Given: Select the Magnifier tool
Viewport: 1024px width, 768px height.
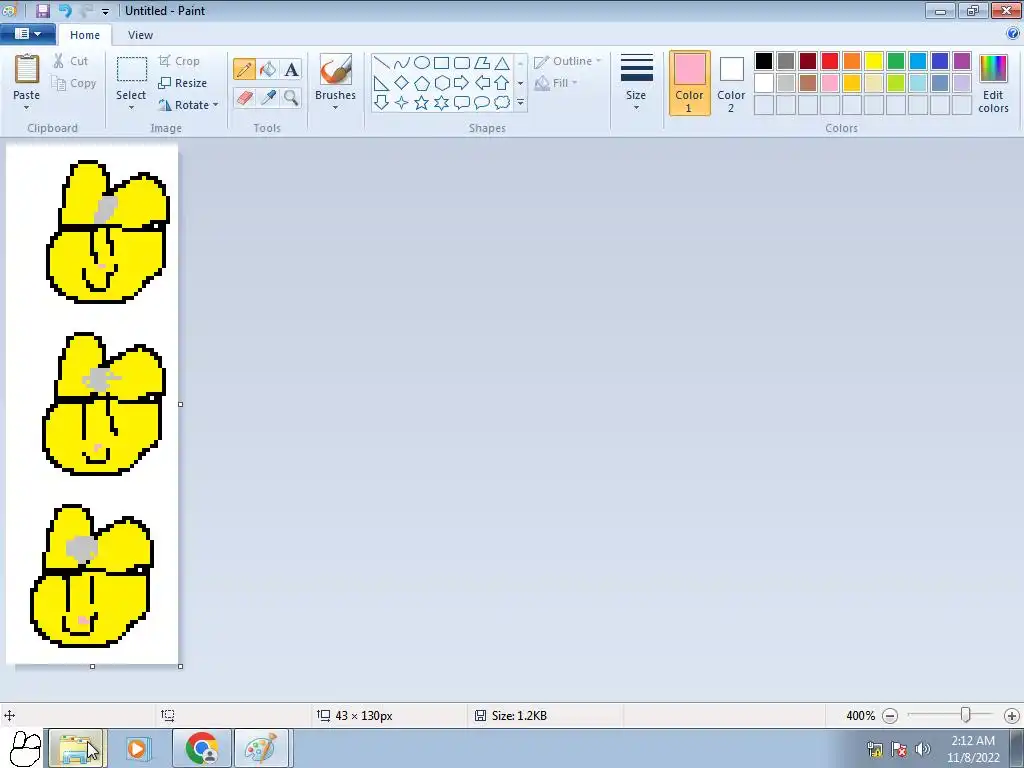Looking at the screenshot, I should click(291, 98).
